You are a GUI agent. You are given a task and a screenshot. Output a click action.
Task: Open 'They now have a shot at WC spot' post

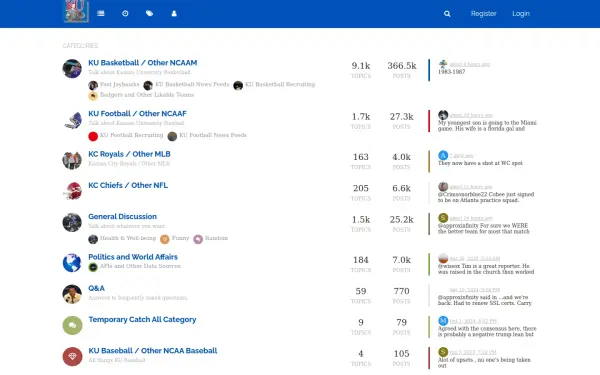pos(480,163)
